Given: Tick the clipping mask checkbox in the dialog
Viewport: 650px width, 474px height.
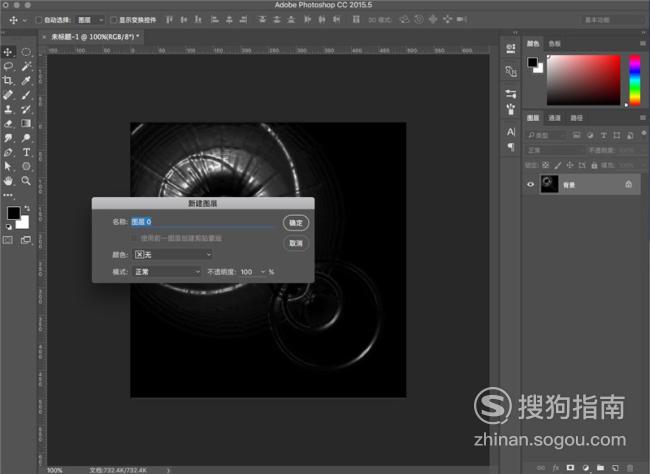Looking at the screenshot, I should click(x=133, y=238).
